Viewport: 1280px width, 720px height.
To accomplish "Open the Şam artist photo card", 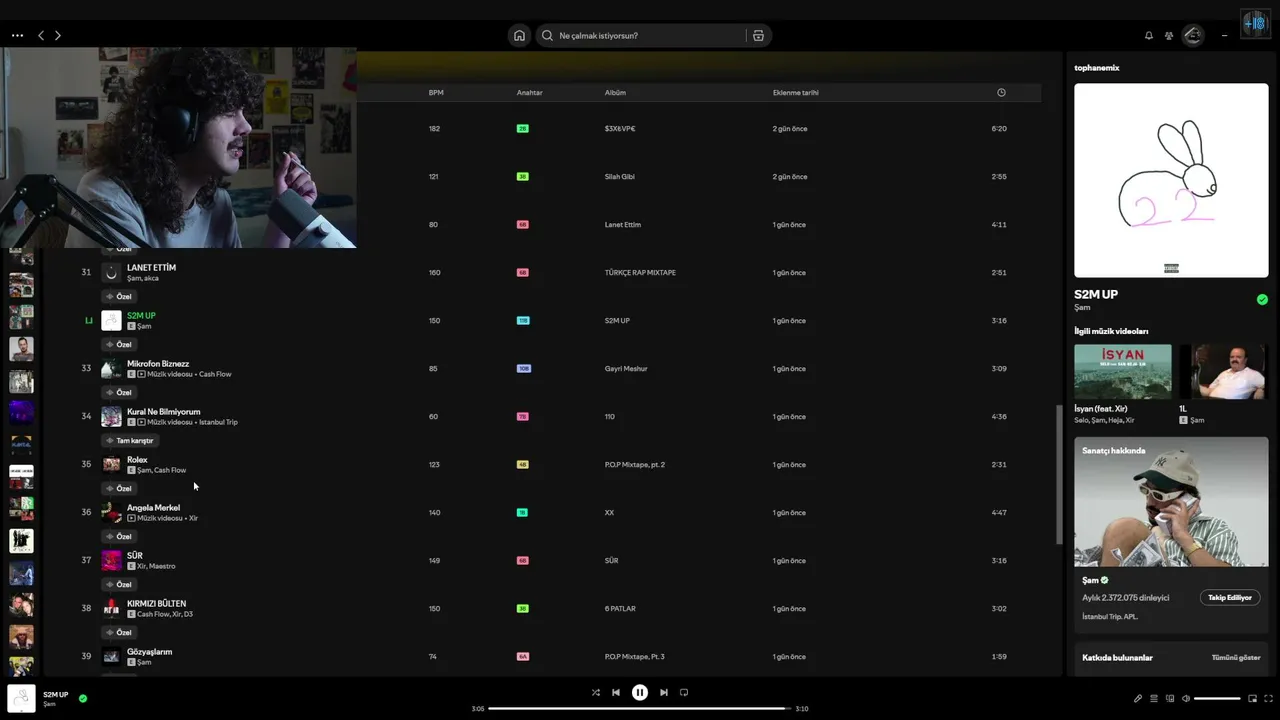I will (1171, 502).
